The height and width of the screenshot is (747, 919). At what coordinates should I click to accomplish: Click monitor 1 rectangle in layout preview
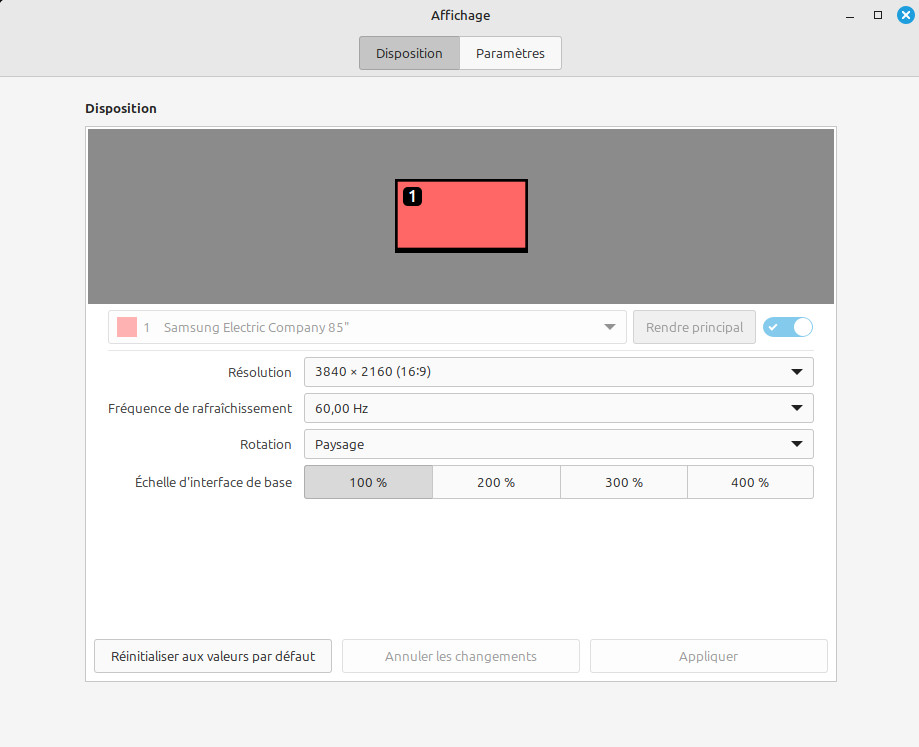point(461,216)
